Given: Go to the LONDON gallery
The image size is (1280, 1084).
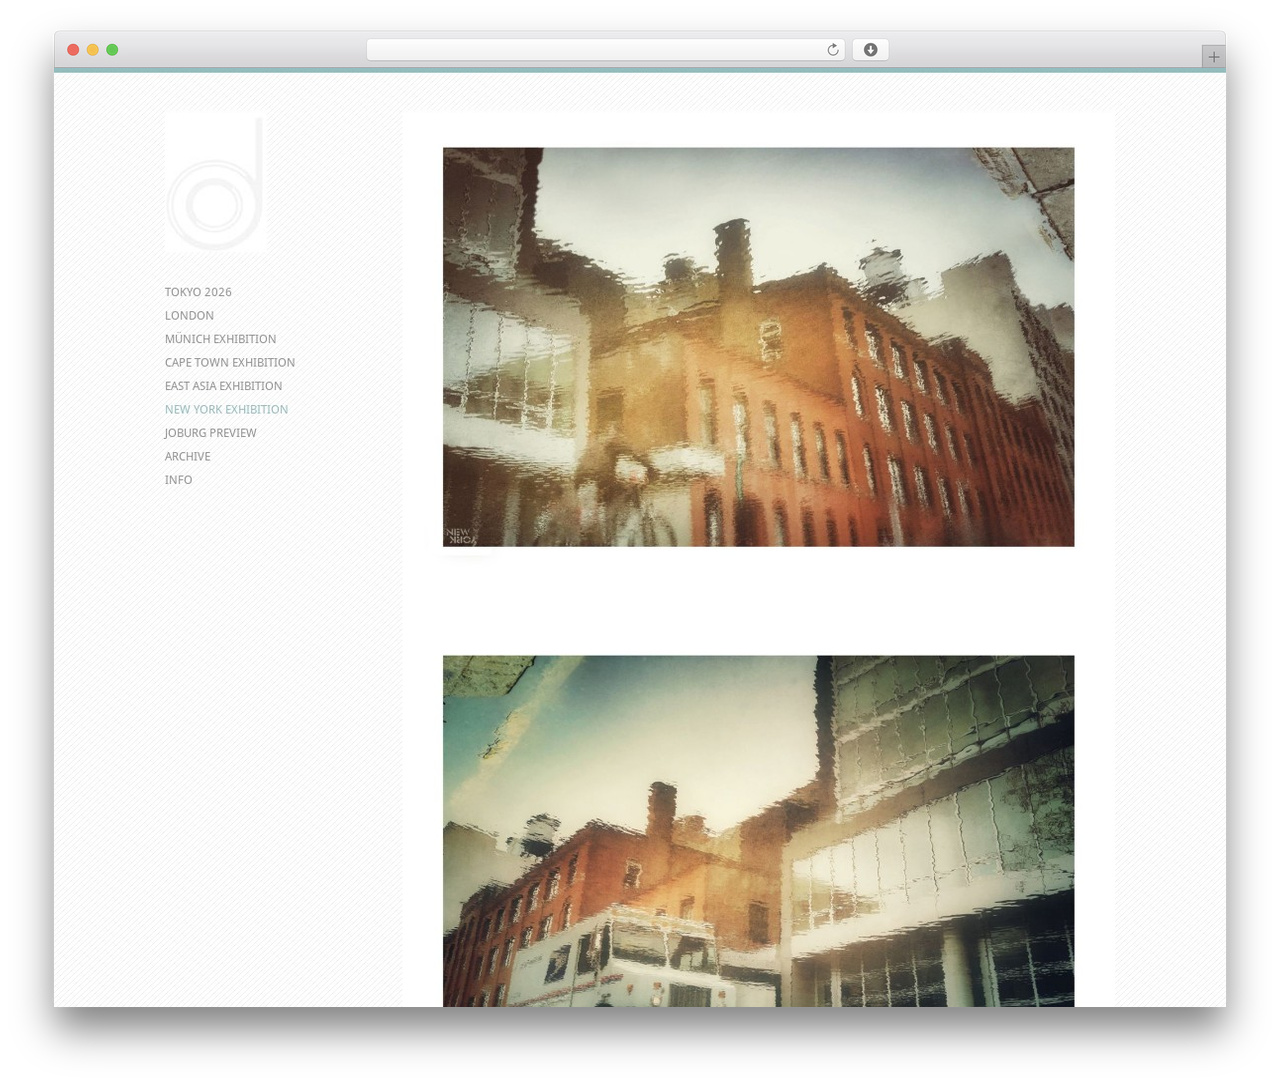Looking at the screenshot, I should pos(189,315).
